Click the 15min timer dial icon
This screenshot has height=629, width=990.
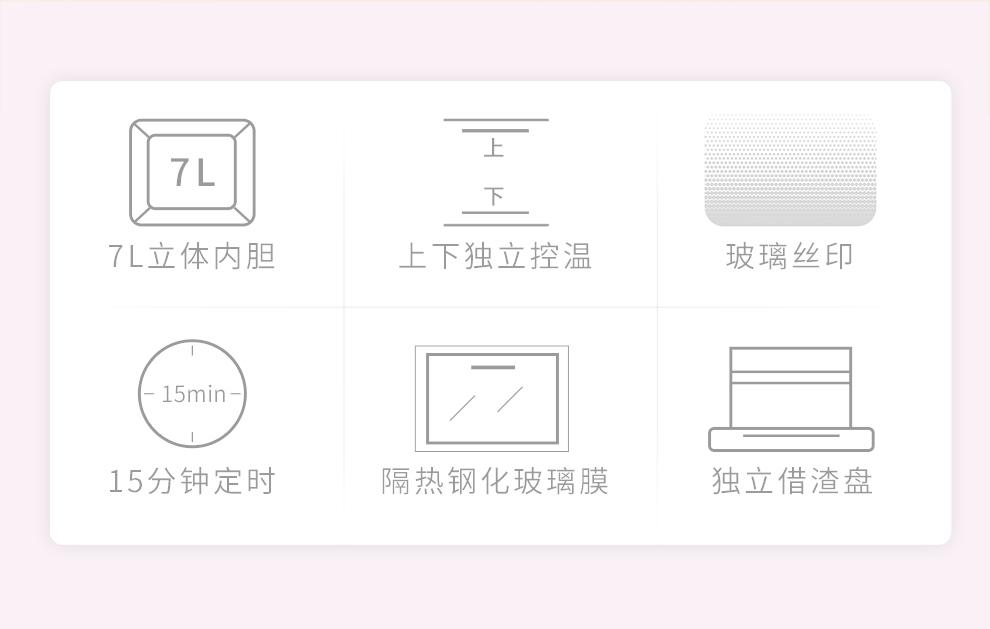[x=192, y=393]
